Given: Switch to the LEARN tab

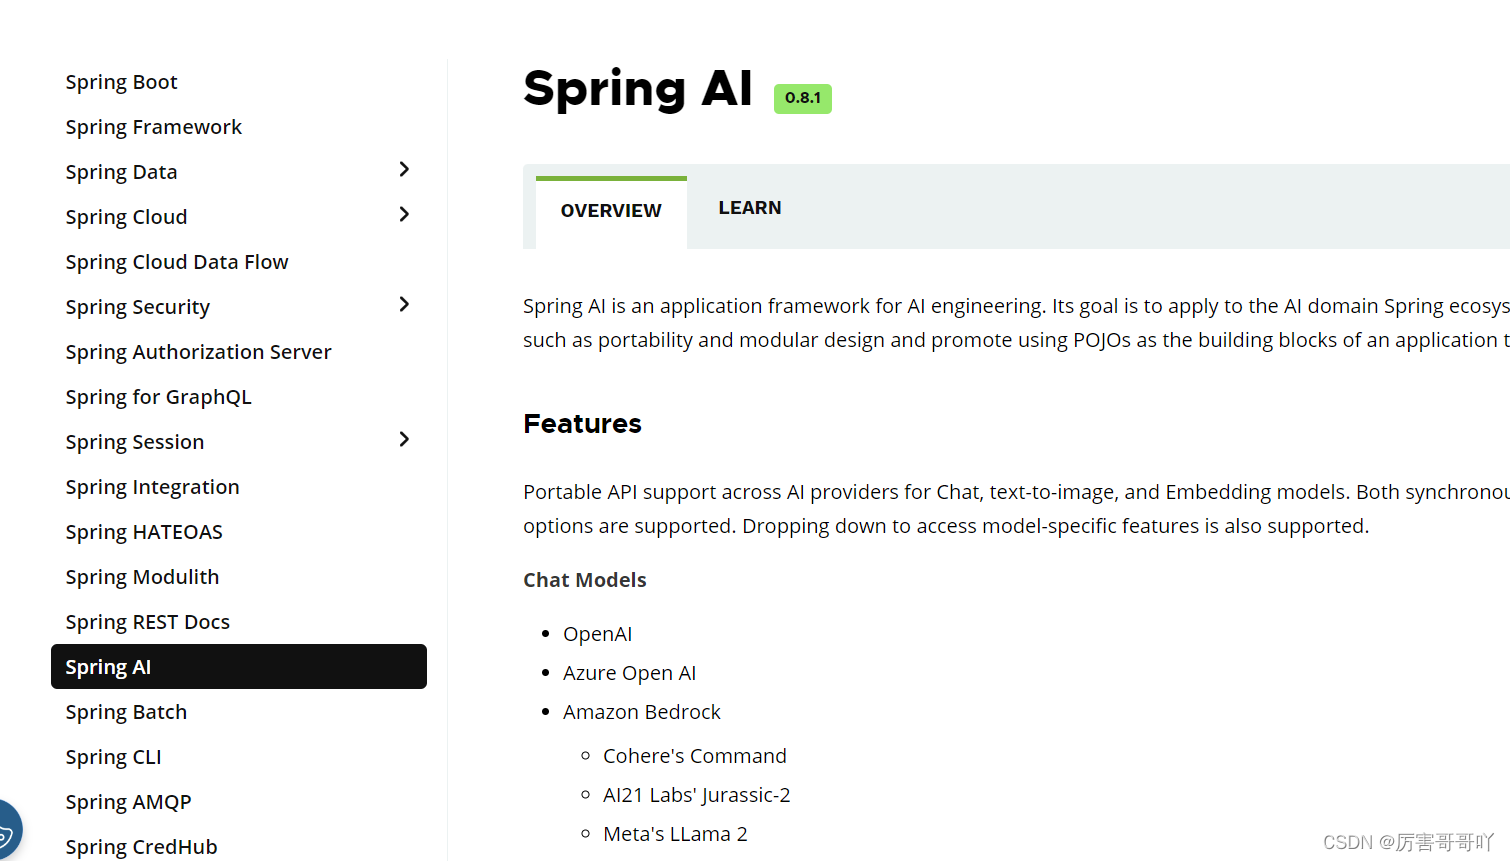Looking at the screenshot, I should point(750,208).
